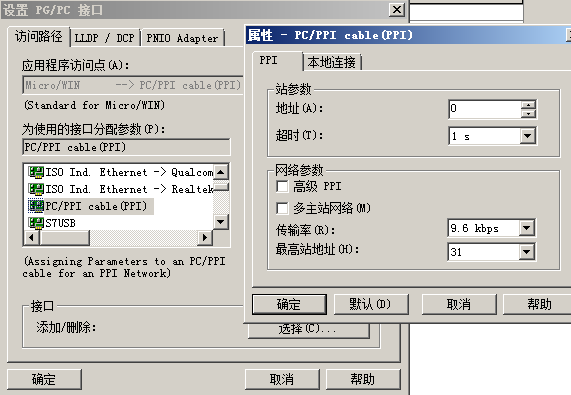Screen dimensions: 571x395
Task: Decrease the 地址(A) spinner value
Action: click(528, 114)
